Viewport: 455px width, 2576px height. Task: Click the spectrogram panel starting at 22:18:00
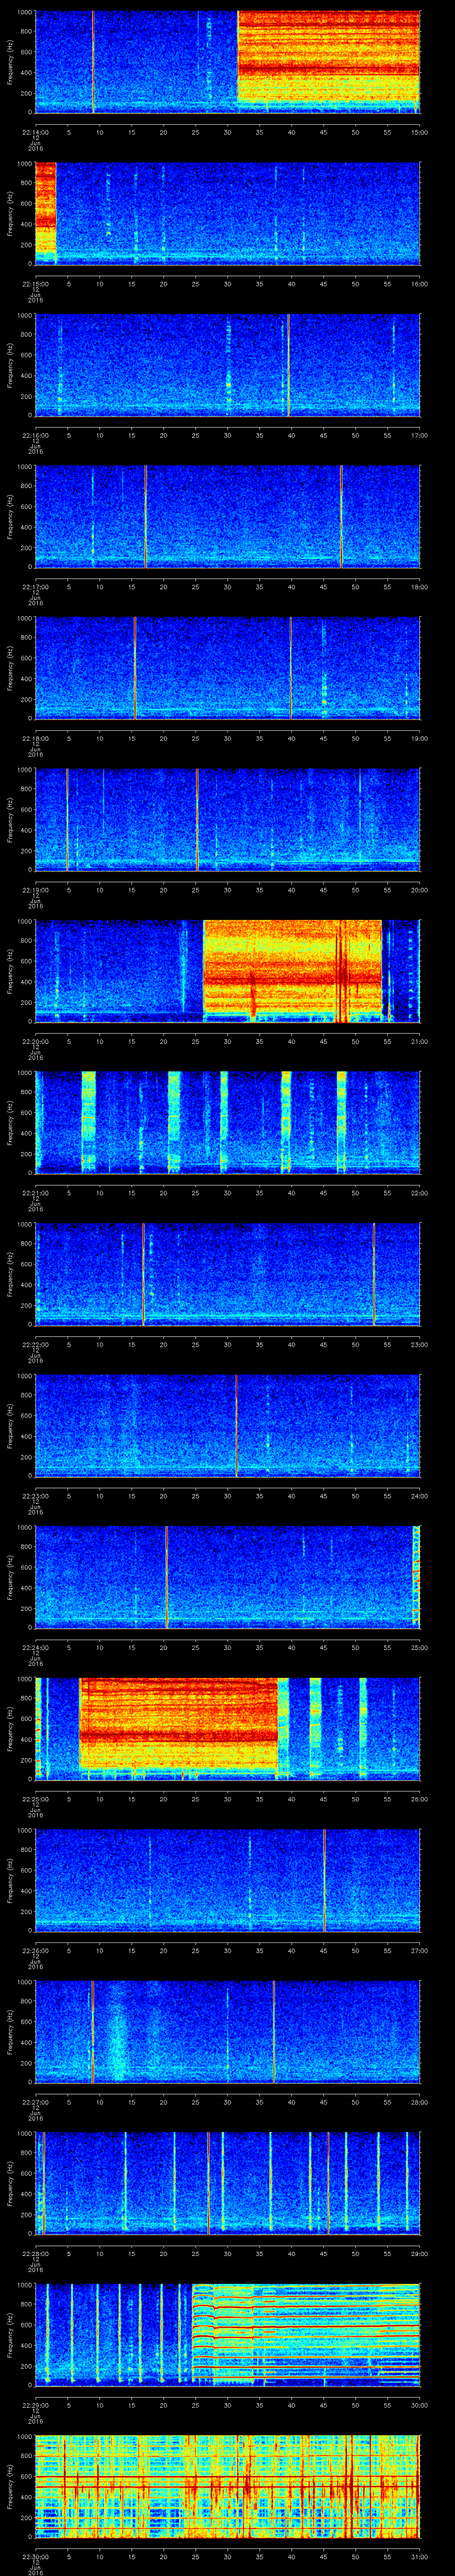pos(227,668)
